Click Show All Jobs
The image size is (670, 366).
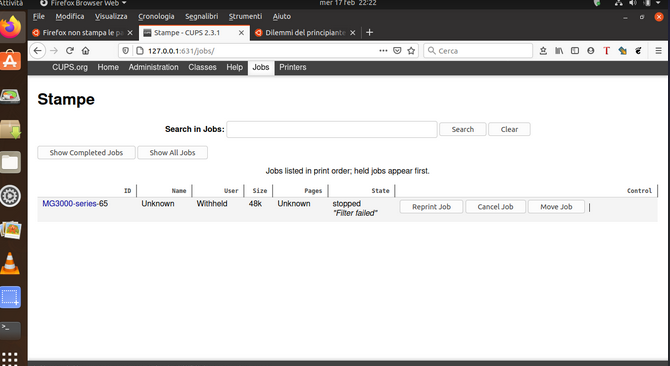pos(172,152)
